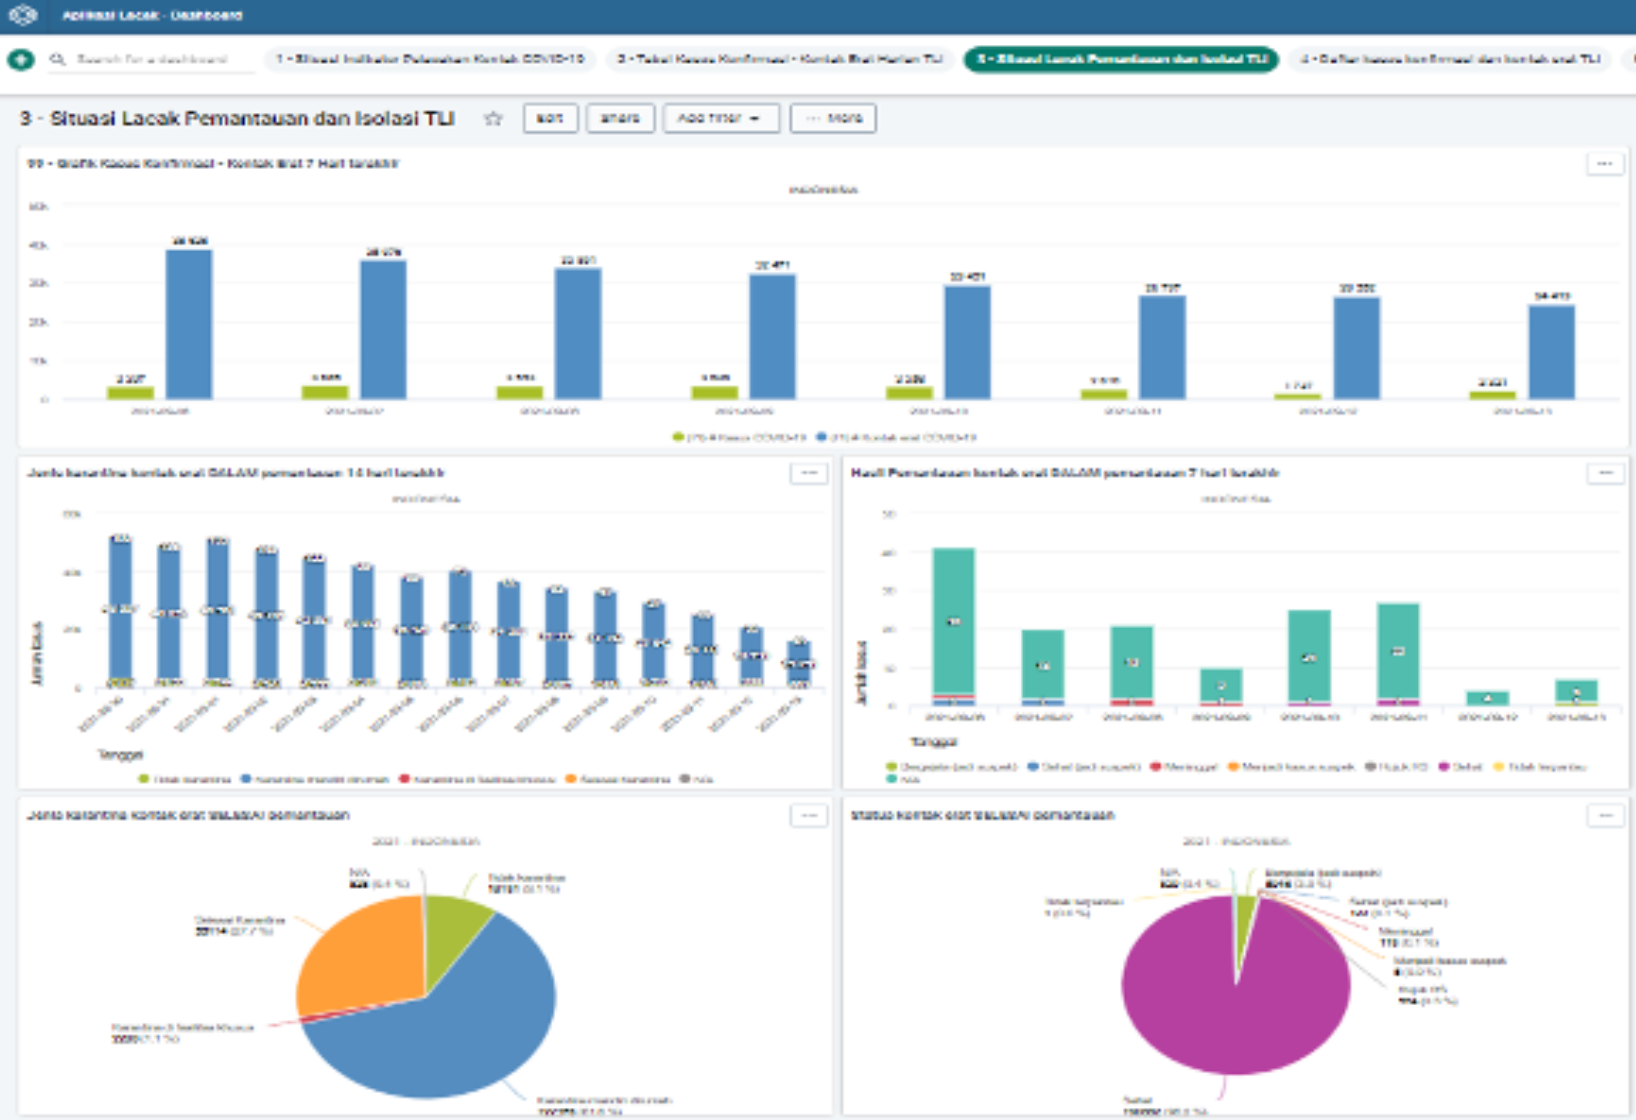Click the green add new dashboard button
The width and height of the screenshot is (1636, 1120).
pos(21,60)
